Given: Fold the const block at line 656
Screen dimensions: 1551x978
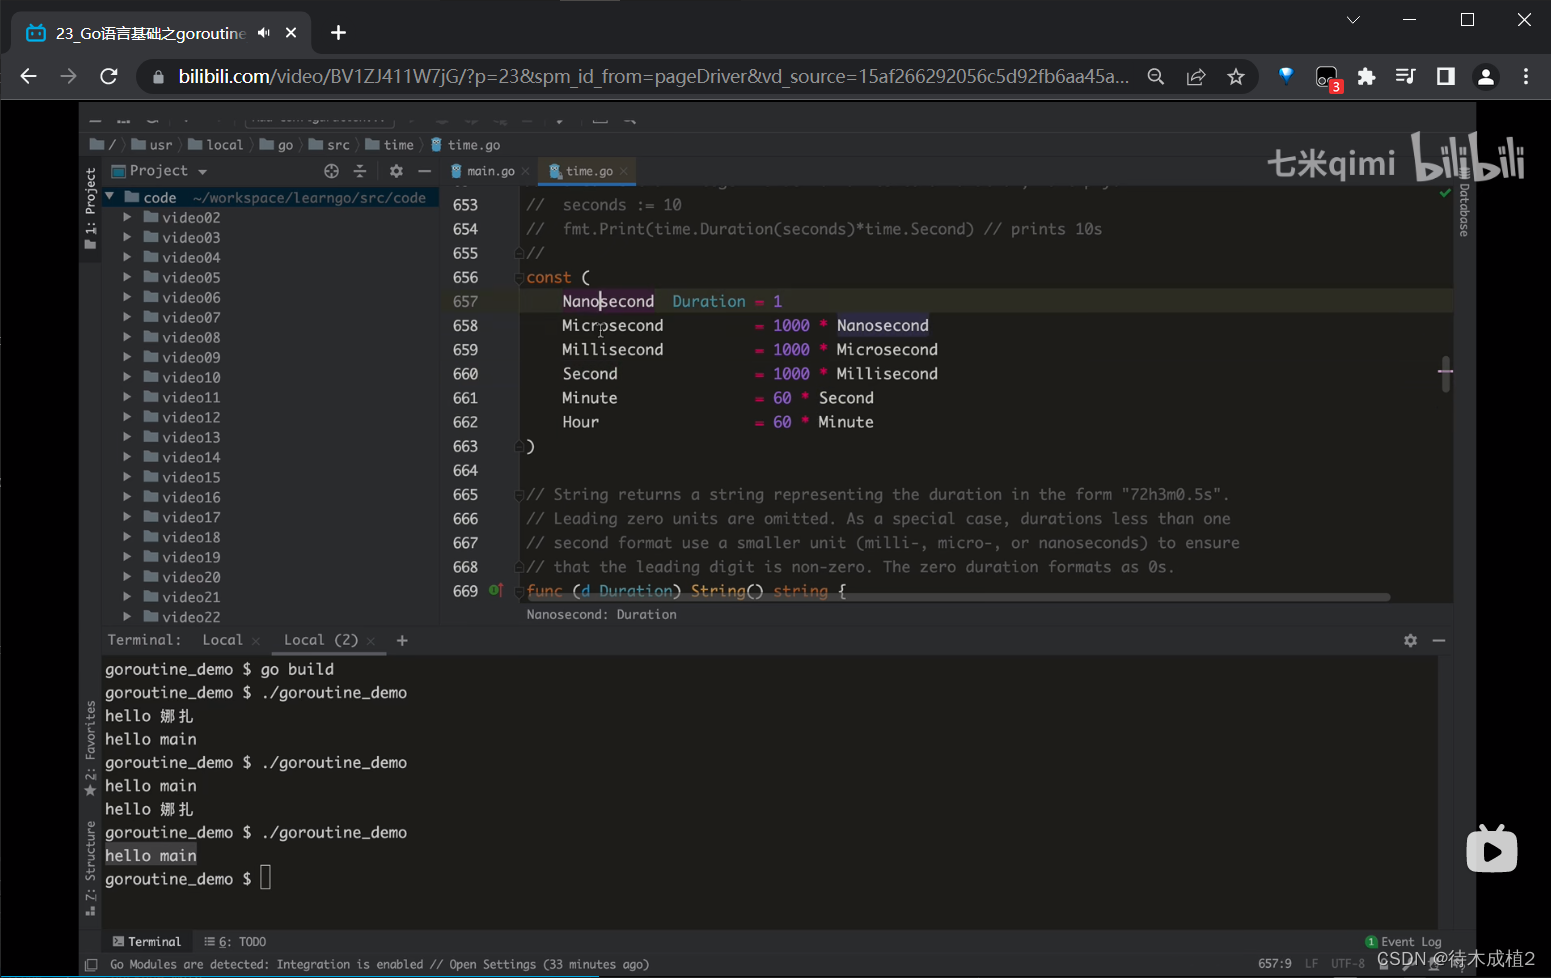Looking at the screenshot, I should pos(519,278).
